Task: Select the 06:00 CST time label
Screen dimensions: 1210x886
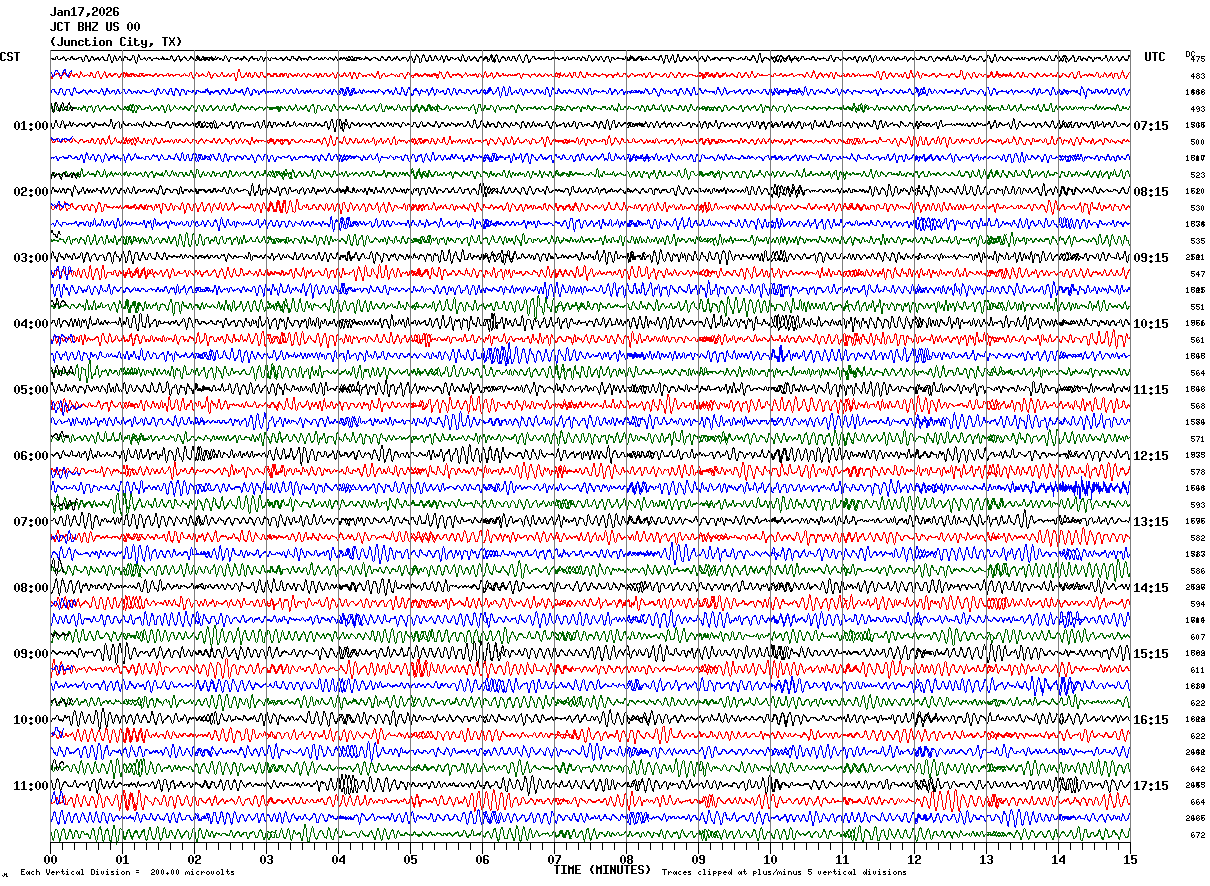Action: (x=30, y=456)
